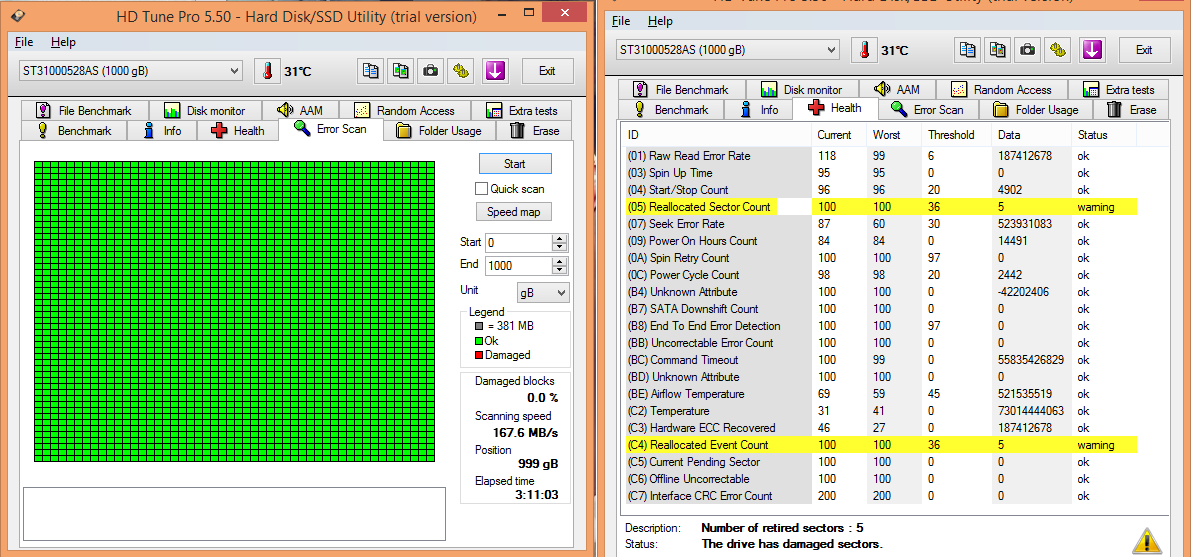Open Help menu in right window
Image resolution: width=1191 pixels, height=557 pixels.
[660, 21]
